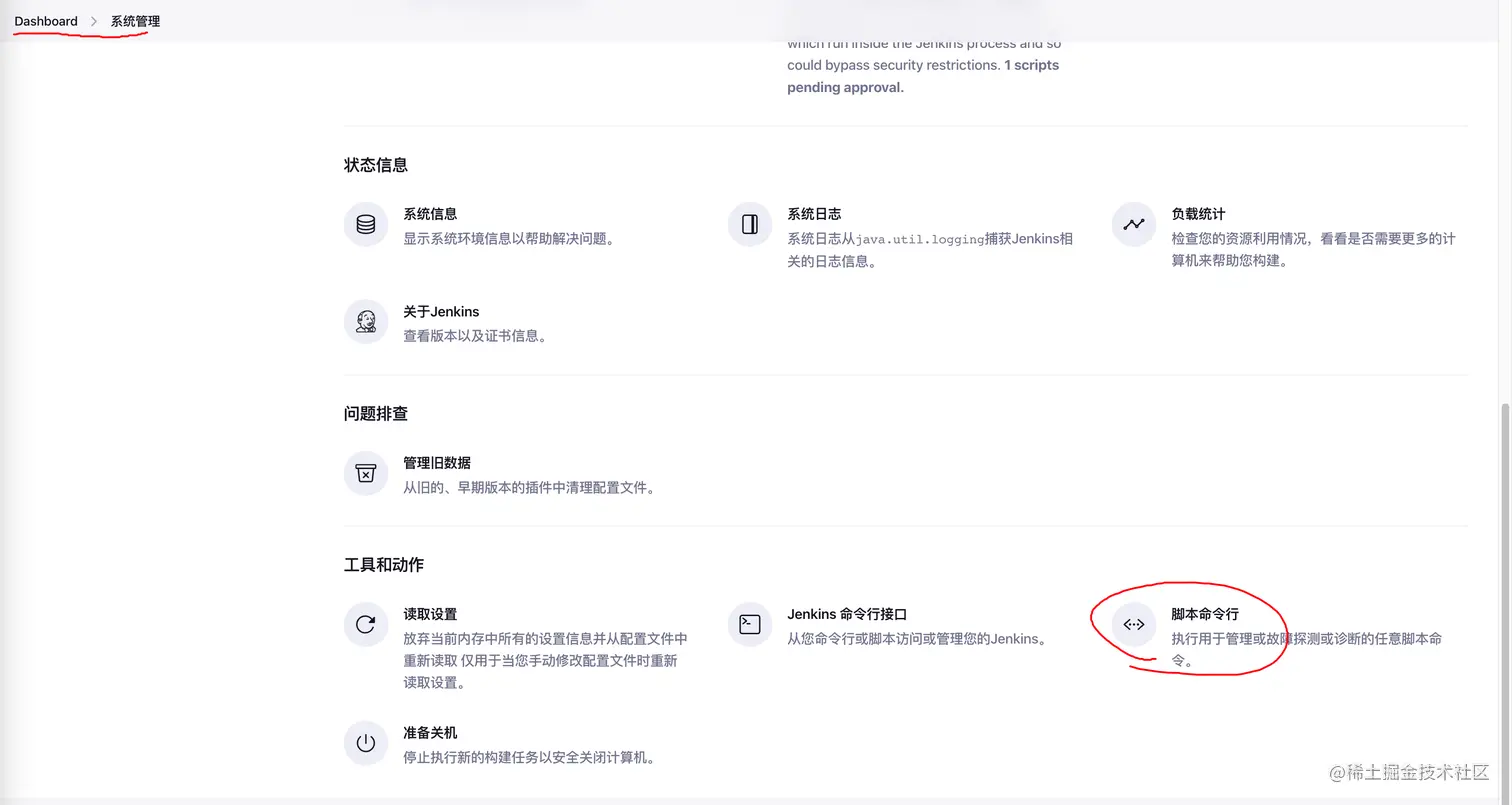This screenshot has width=1512, height=805.
Task: Select 系统管理 in breadcrumb
Action: click(x=135, y=21)
